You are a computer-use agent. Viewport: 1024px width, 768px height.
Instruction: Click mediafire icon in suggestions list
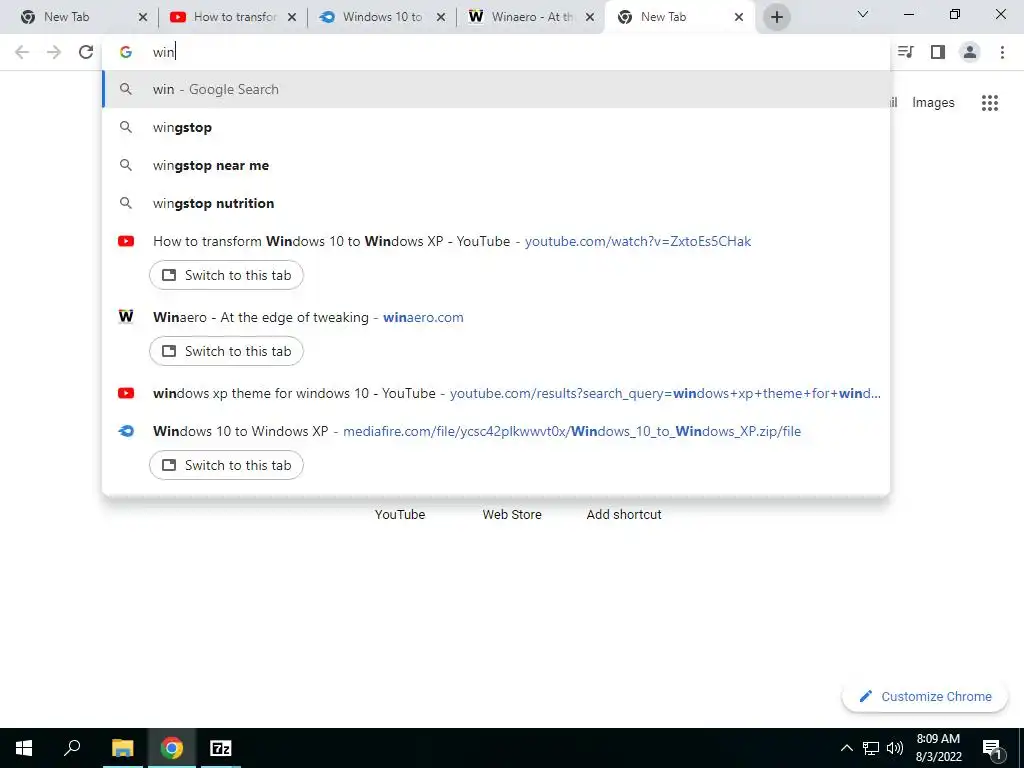click(x=126, y=431)
